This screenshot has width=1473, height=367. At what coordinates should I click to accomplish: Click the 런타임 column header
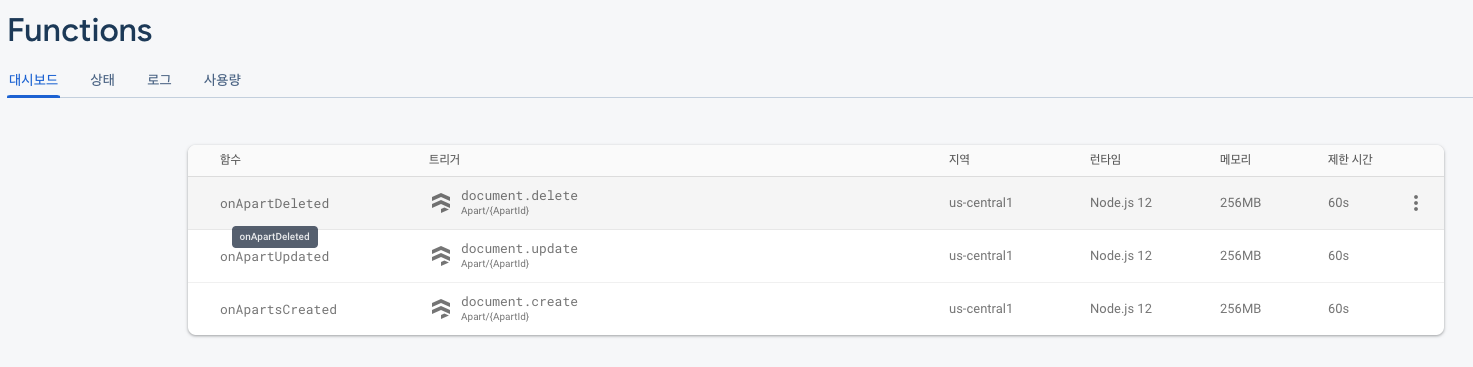coord(1105,160)
